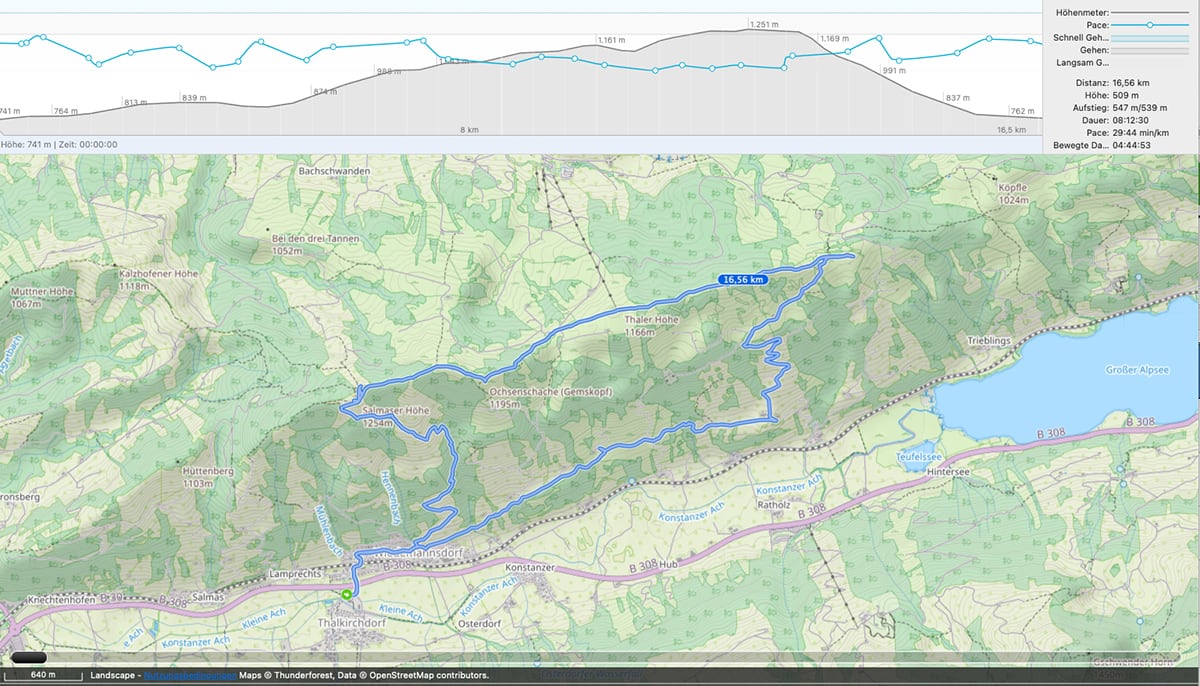Select the Gehen legend swatch
1200x686 pixels.
tap(1148, 49)
